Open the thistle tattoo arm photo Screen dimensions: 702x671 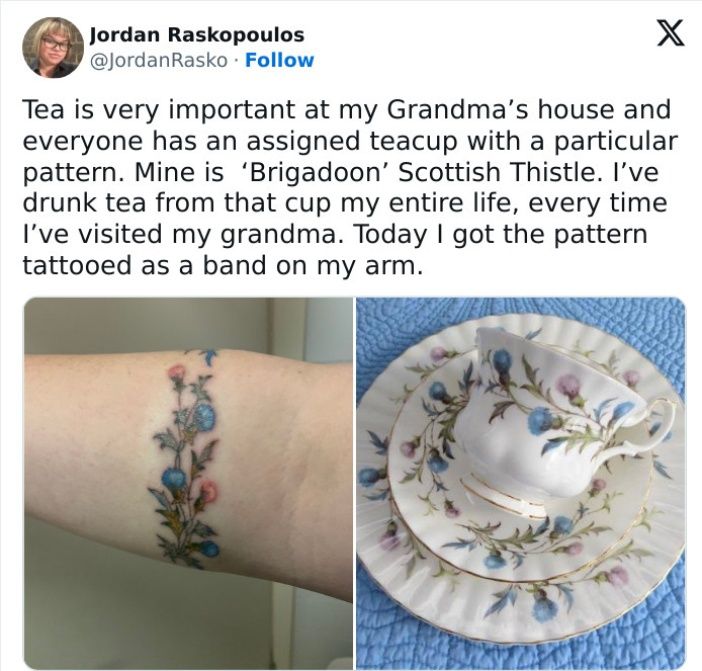point(188,483)
